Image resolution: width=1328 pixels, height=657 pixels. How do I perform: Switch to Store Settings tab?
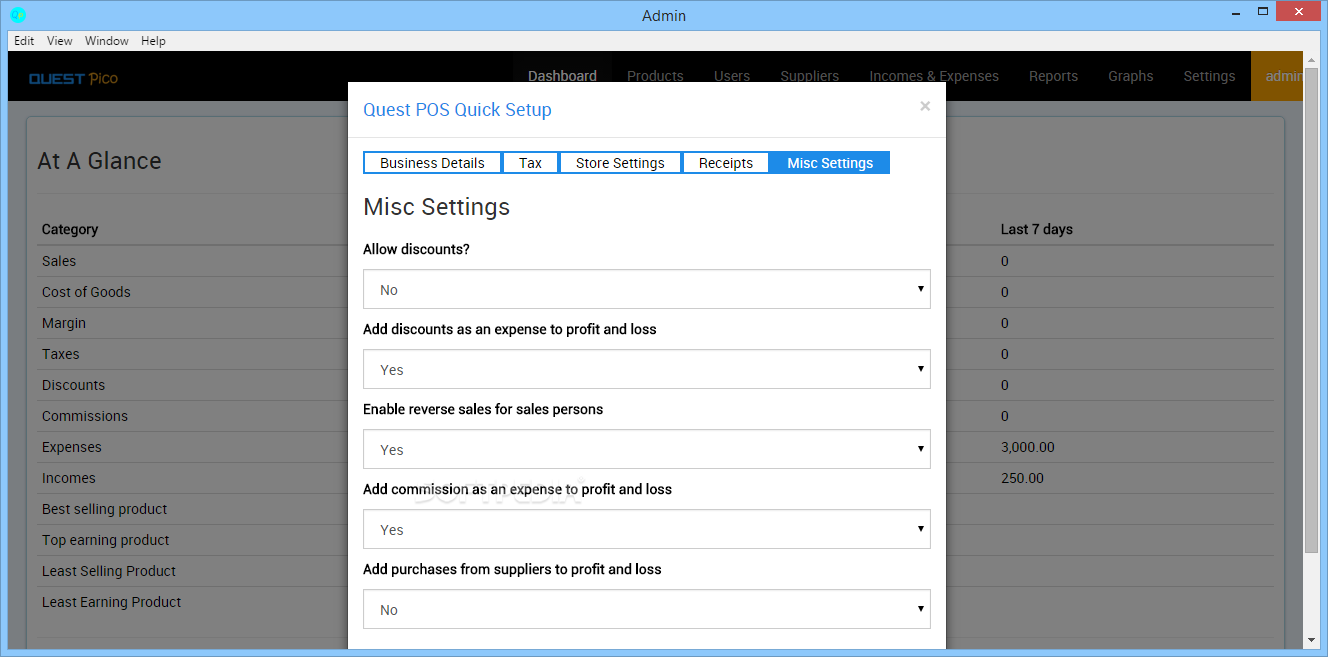coord(620,163)
